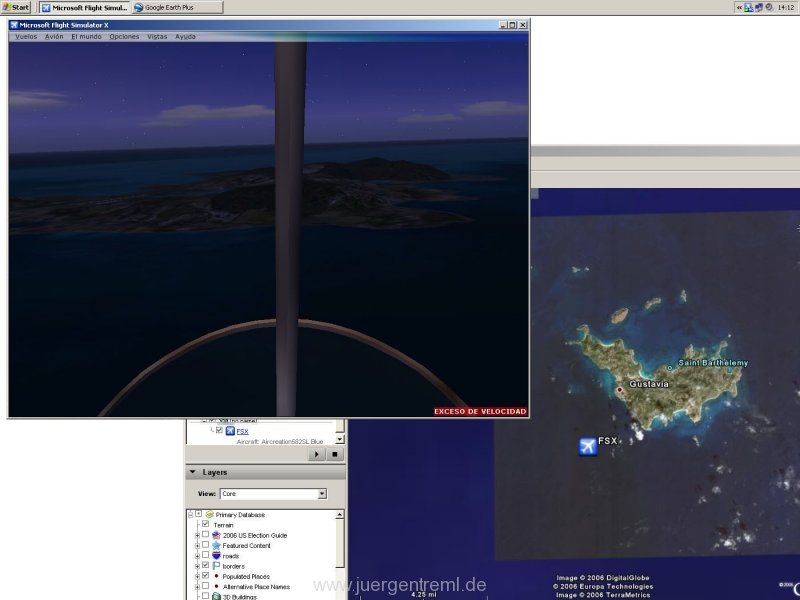Open the Vistas menu
Image resolution: width=800 pixels, height=600 pixels.
click(157, 37)
